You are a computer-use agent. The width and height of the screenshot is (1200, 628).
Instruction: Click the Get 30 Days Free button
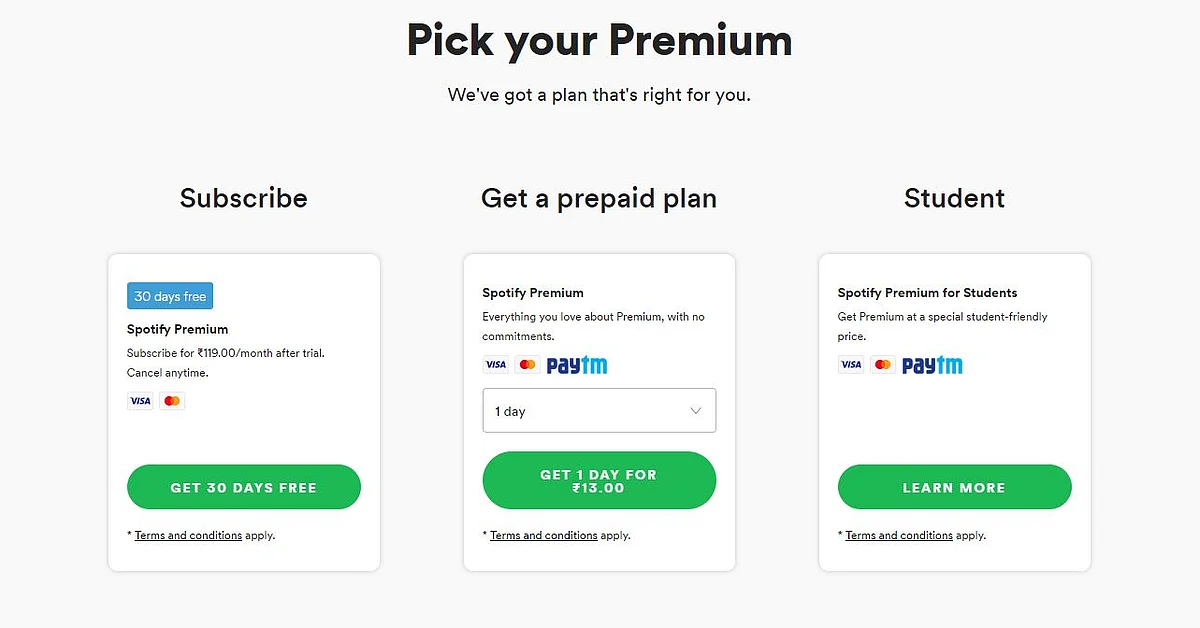point(244,487)
